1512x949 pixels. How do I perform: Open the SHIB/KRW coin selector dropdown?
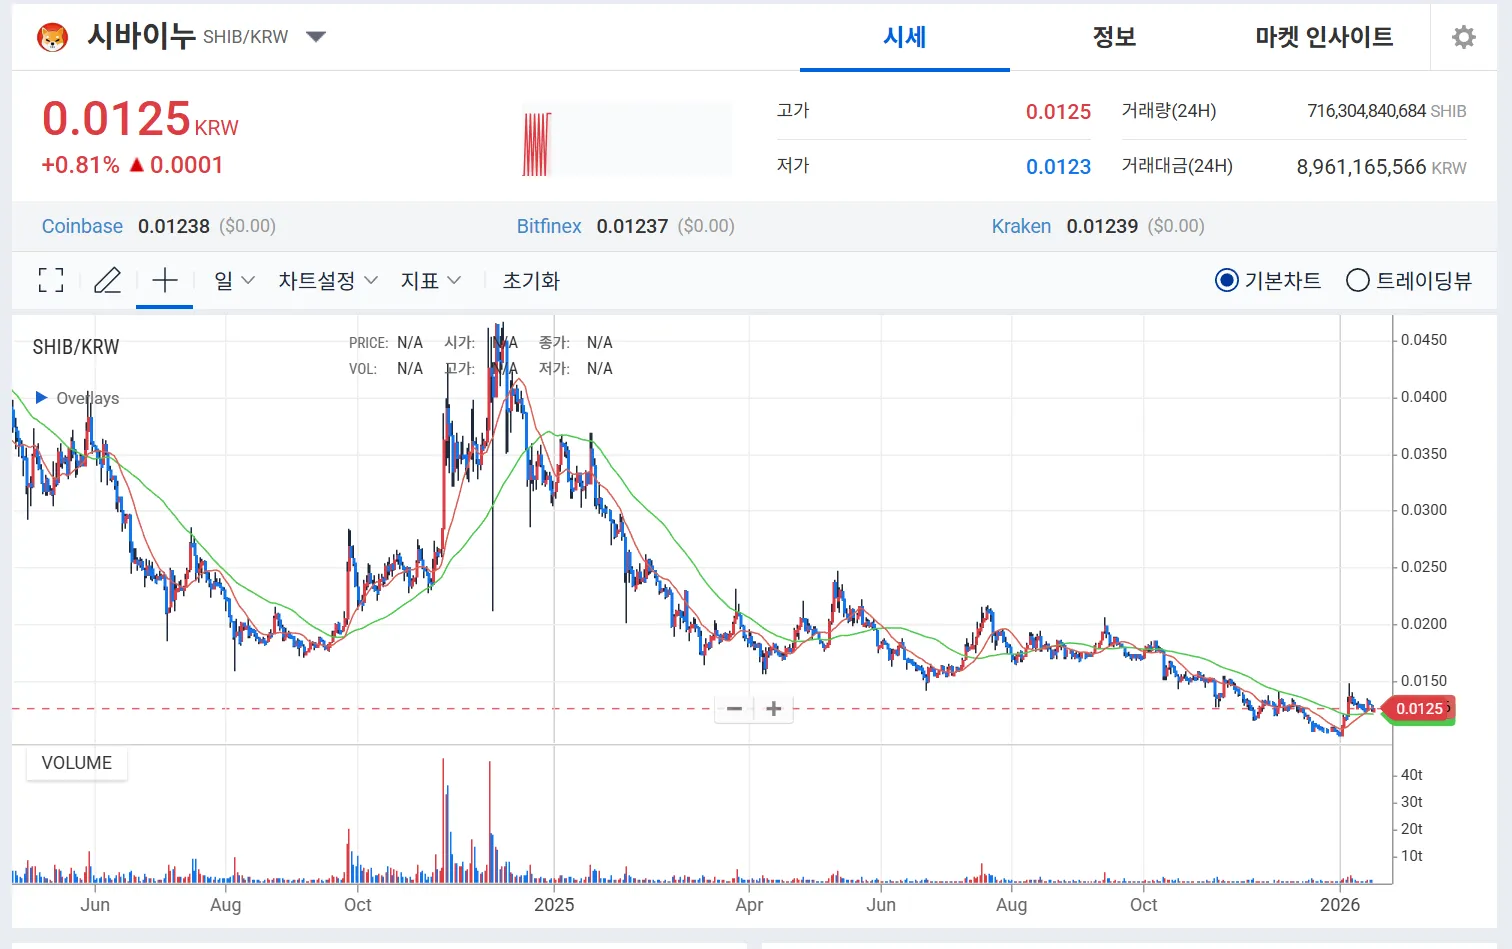(316, 36)
